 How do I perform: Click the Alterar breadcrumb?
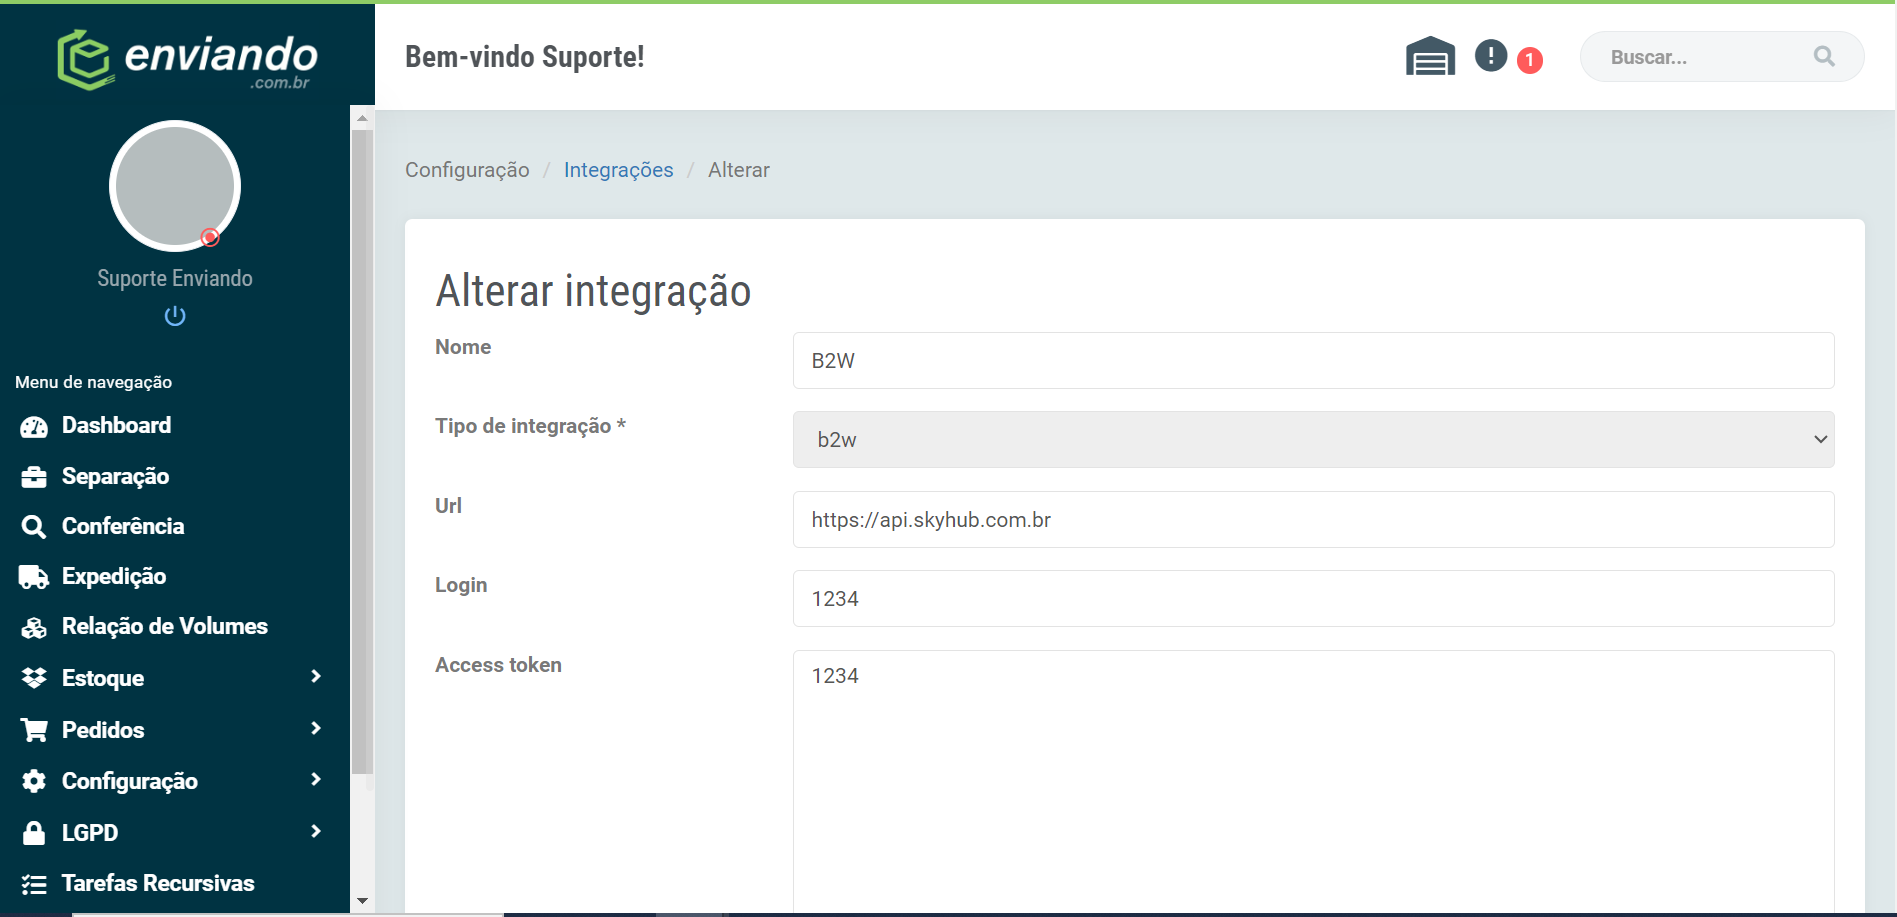739,170
